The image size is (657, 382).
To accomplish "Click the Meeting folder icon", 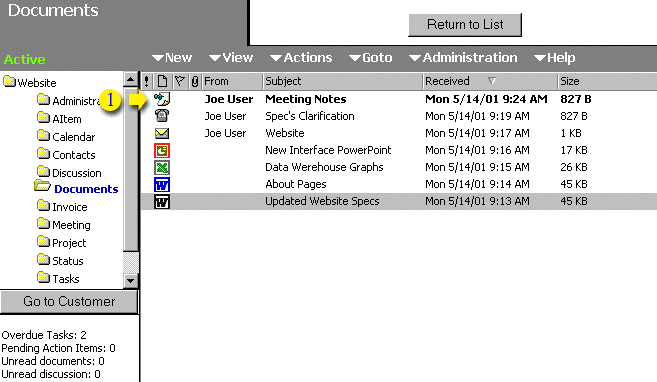I will (43, 223).
